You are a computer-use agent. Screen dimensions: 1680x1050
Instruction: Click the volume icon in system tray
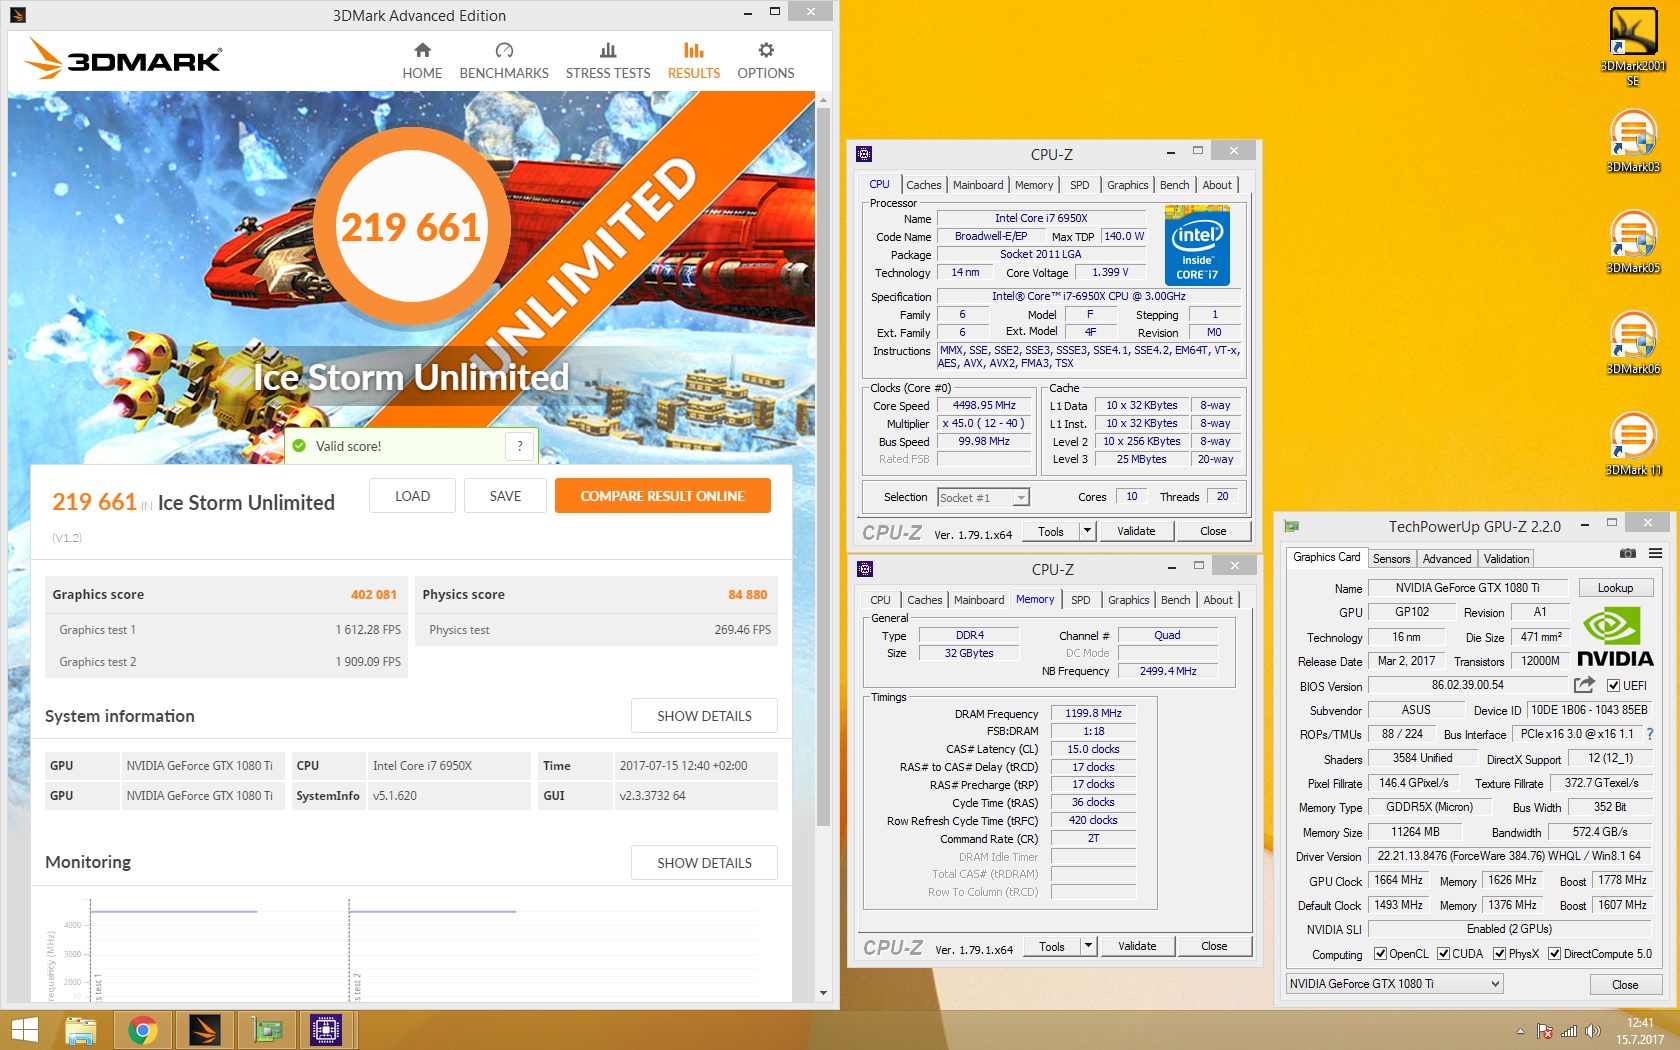[1593, 1031]
